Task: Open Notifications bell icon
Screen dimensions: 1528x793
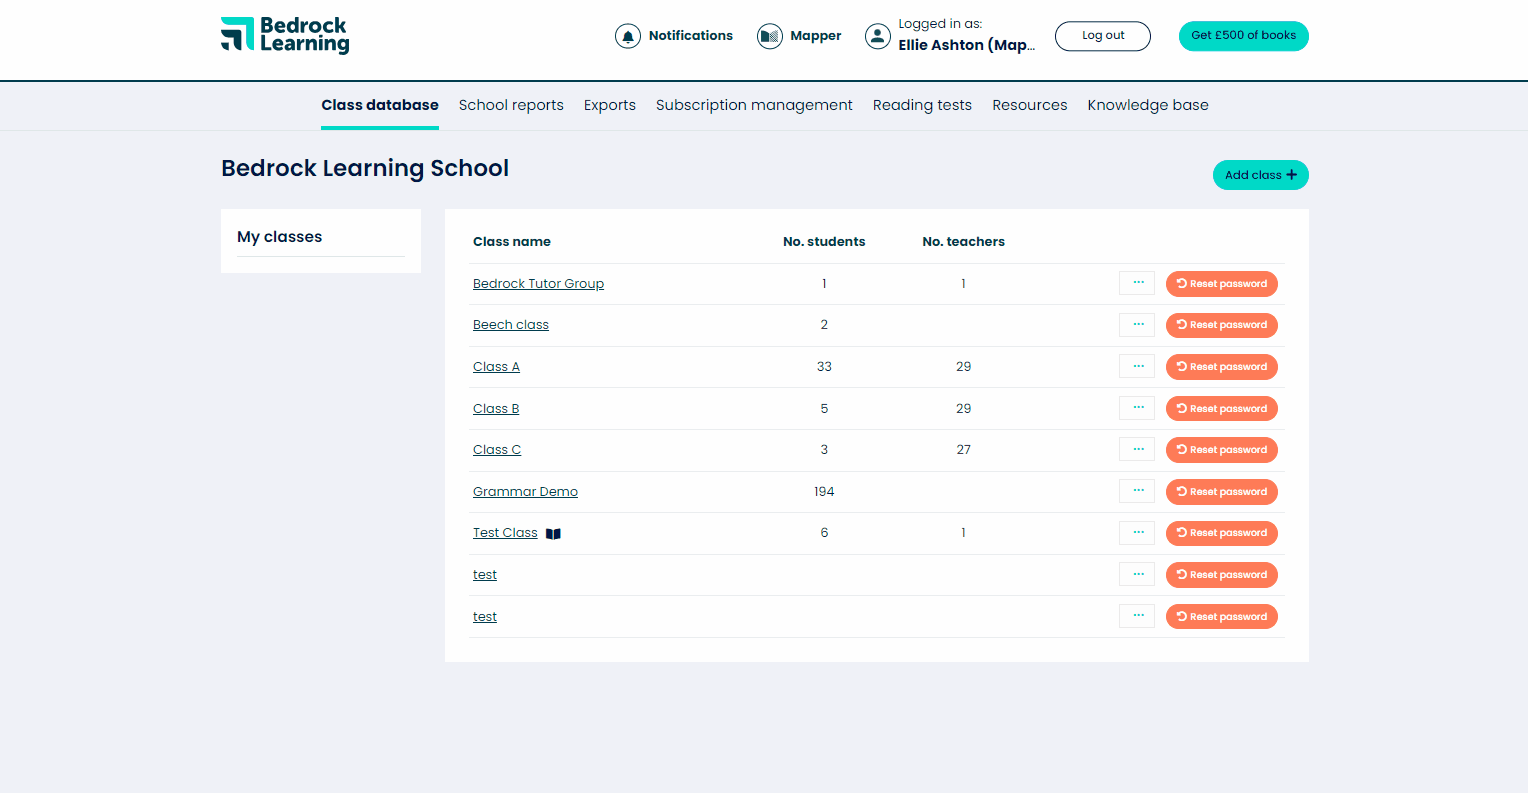Action: [628, 36]
